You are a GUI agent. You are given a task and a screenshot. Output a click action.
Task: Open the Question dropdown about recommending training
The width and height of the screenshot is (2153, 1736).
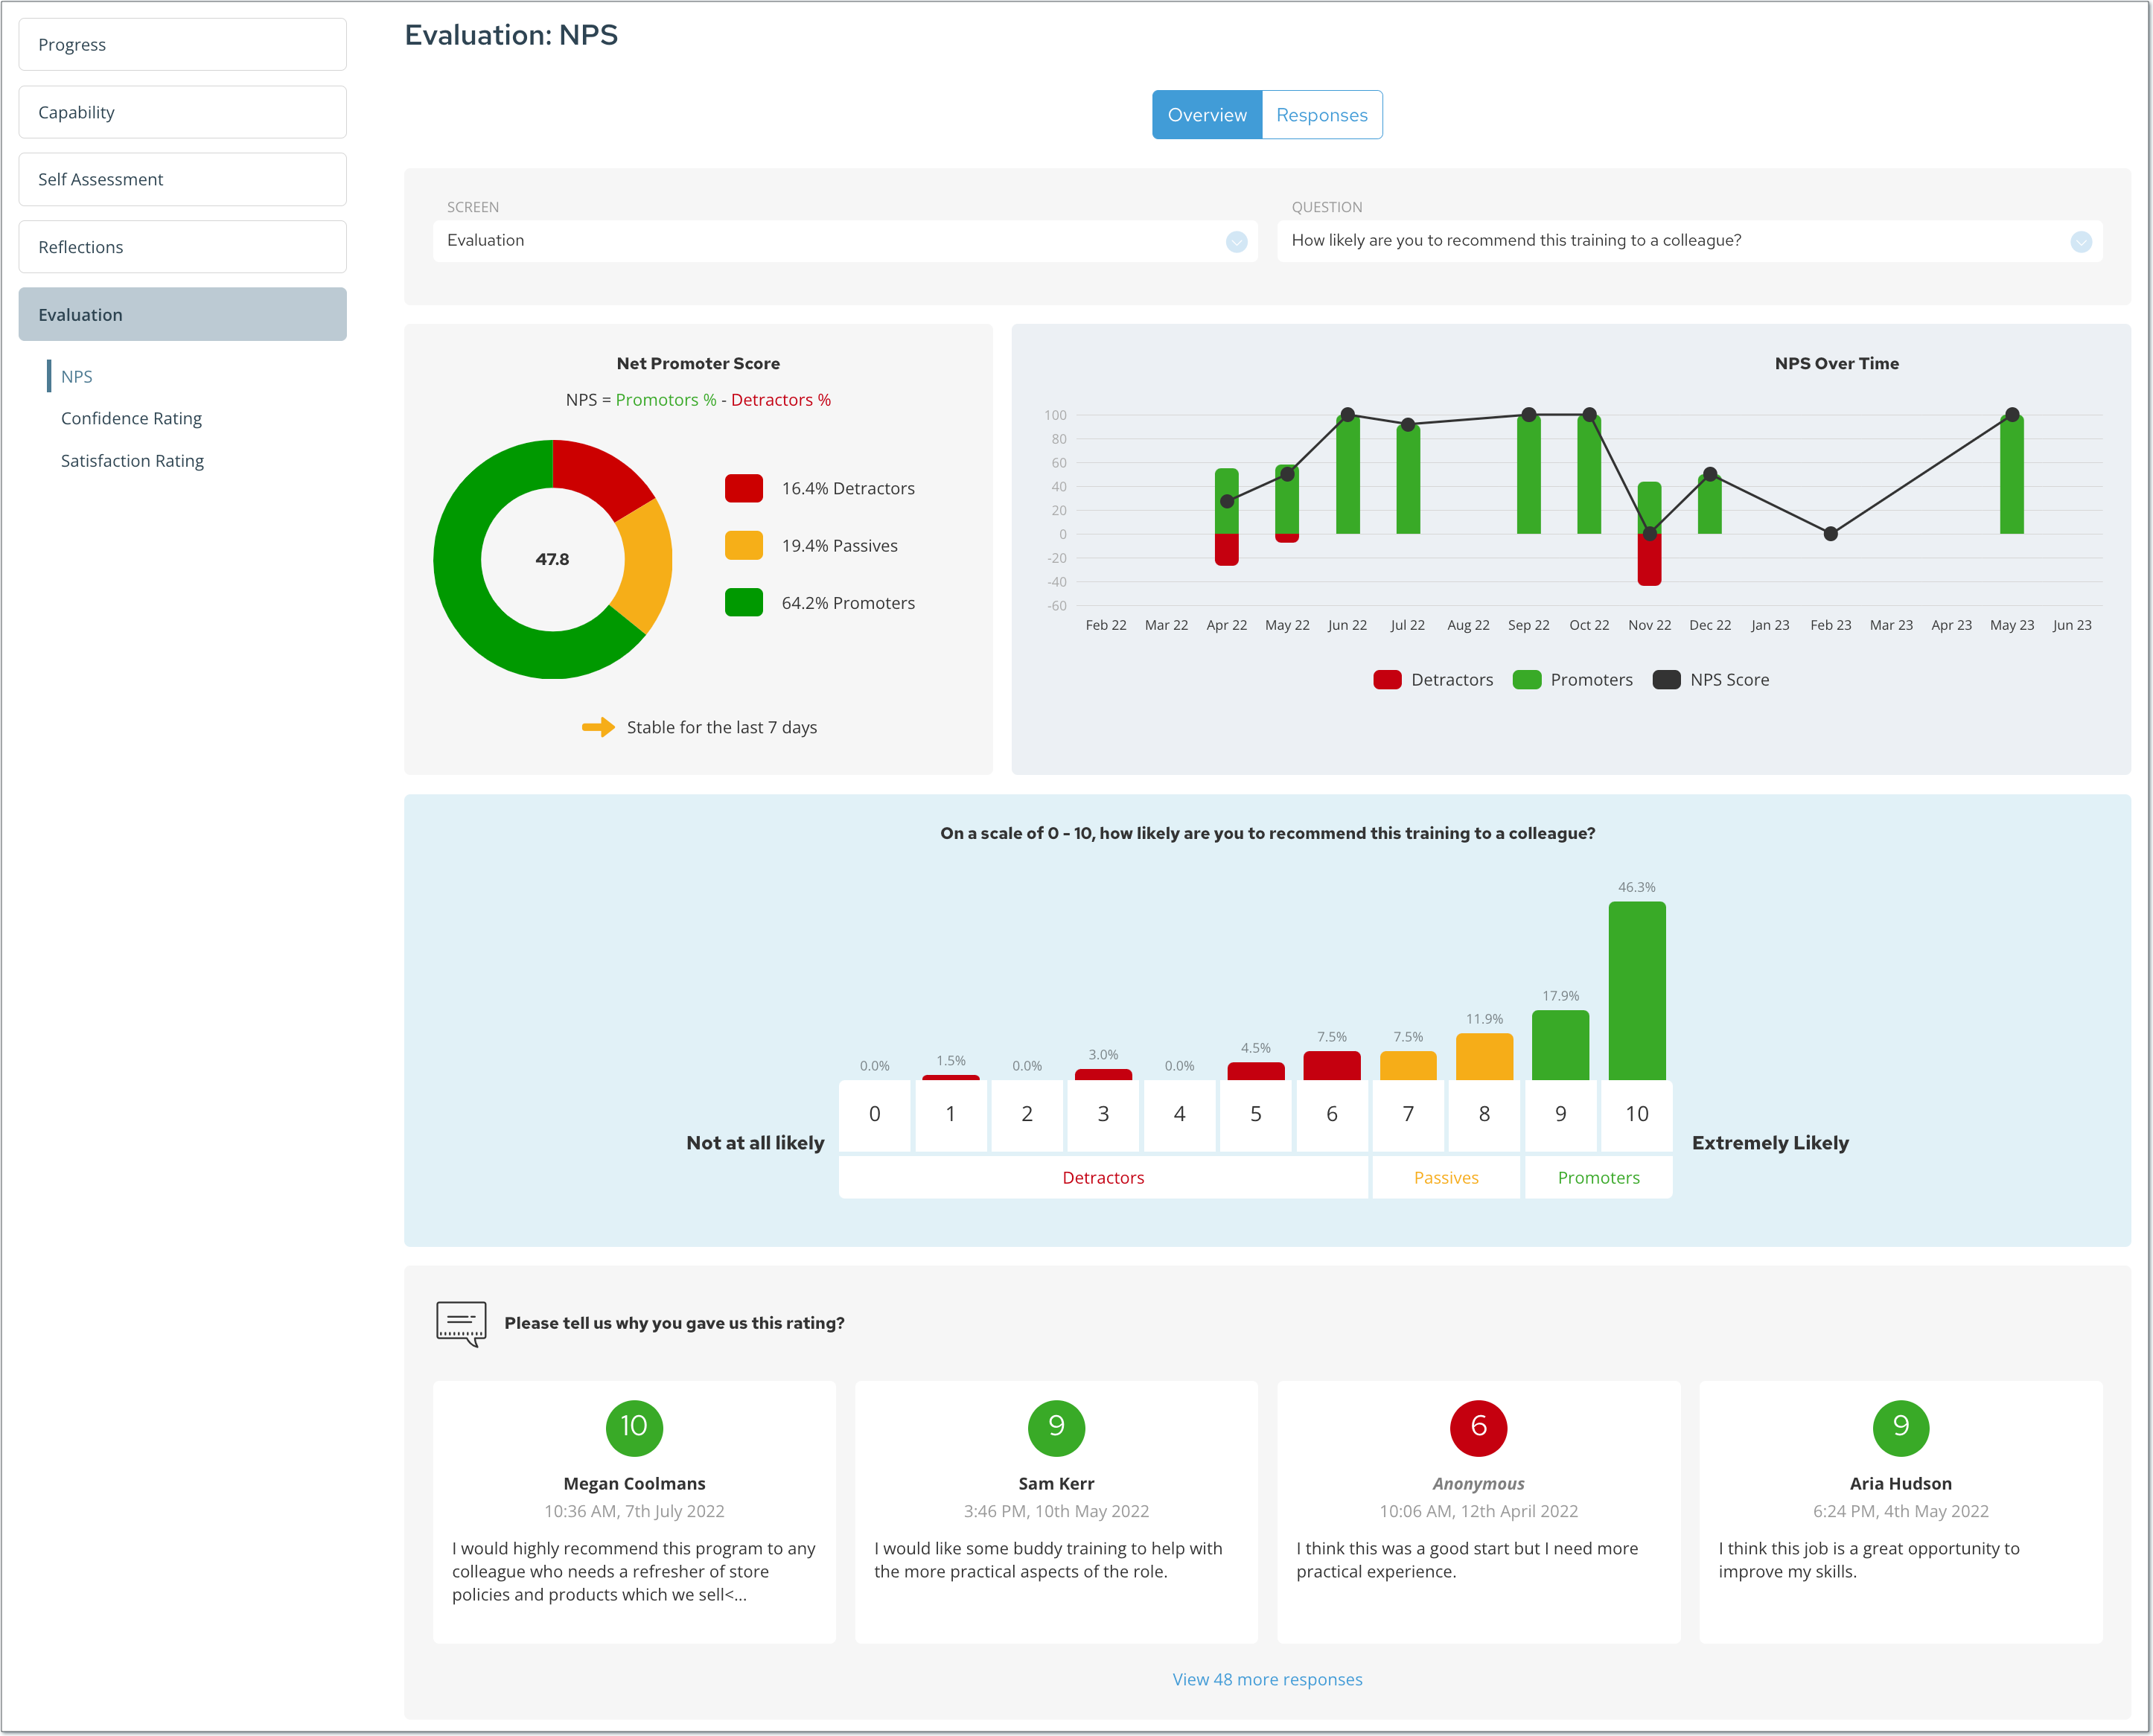[x=1689, y=241]
